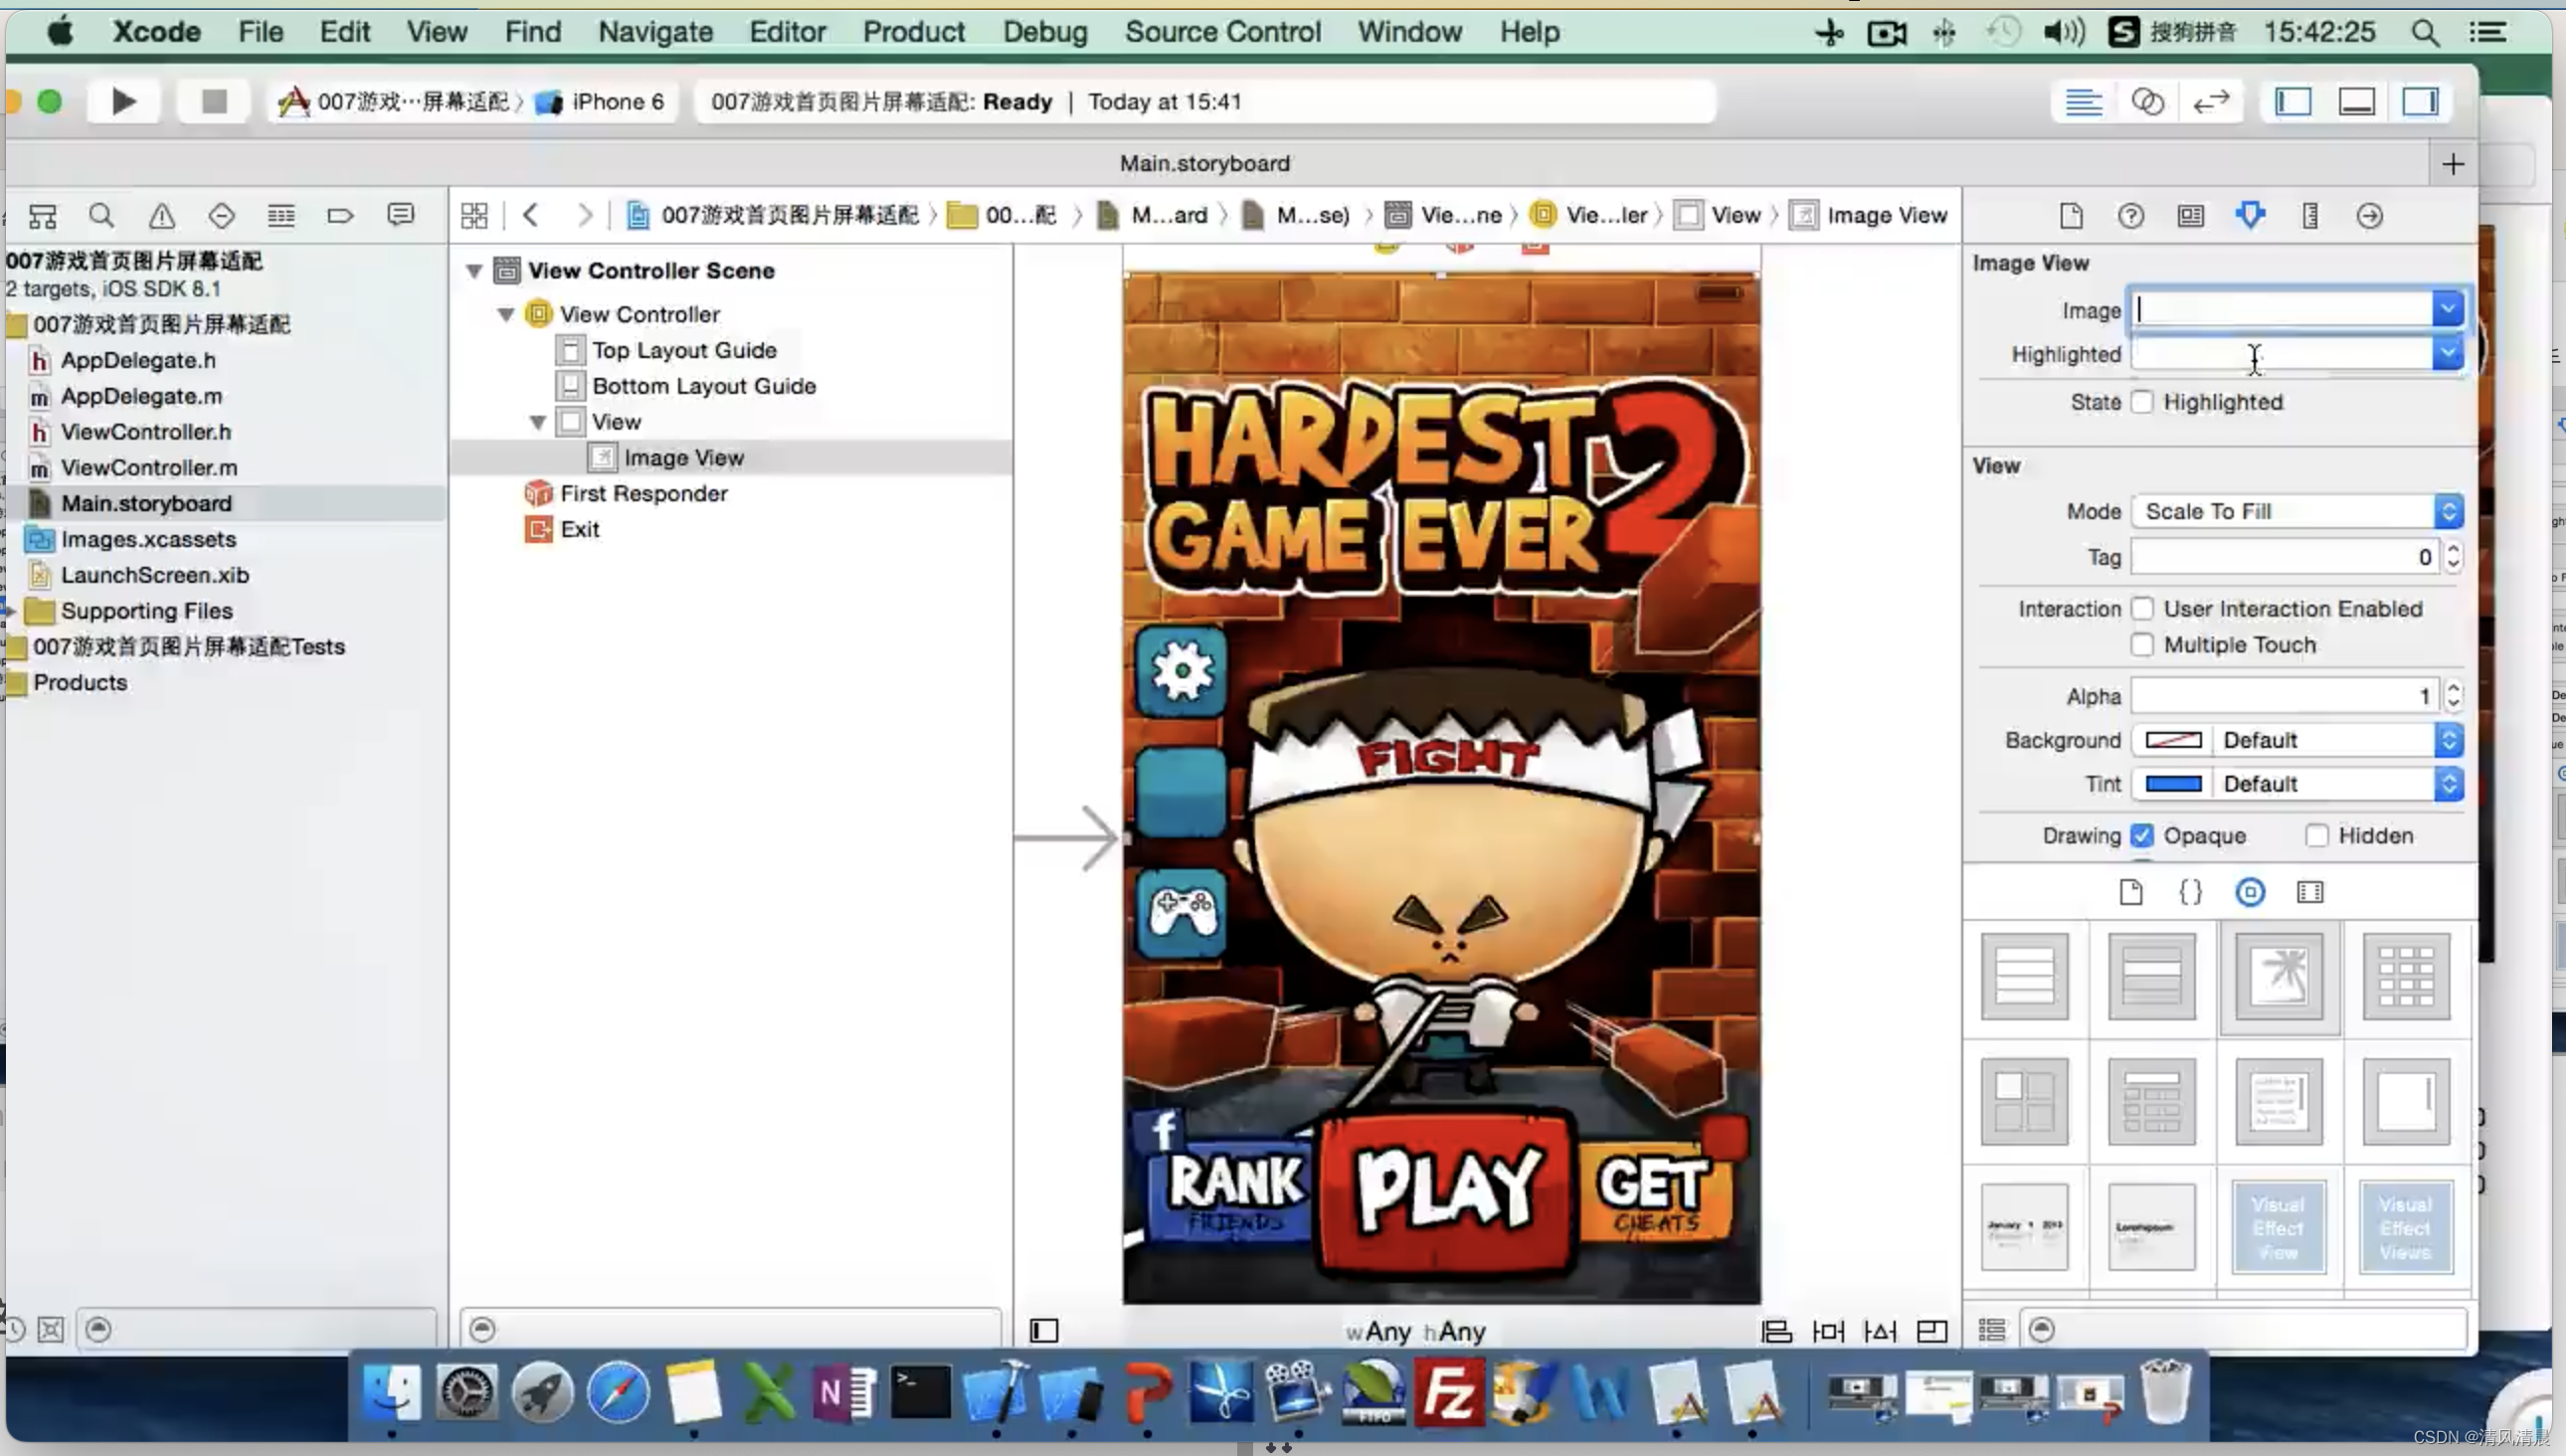Open the Debug navigator
The image size is (2566, 1456).
[x=281, y=215]
